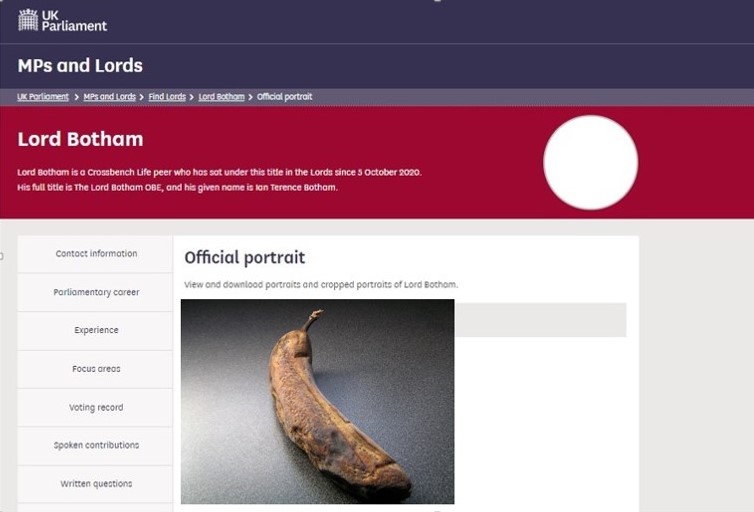View the Voting record section
The height and width of the screenshot is (512, 754).
pyautogui.click(x=96, y=407)
